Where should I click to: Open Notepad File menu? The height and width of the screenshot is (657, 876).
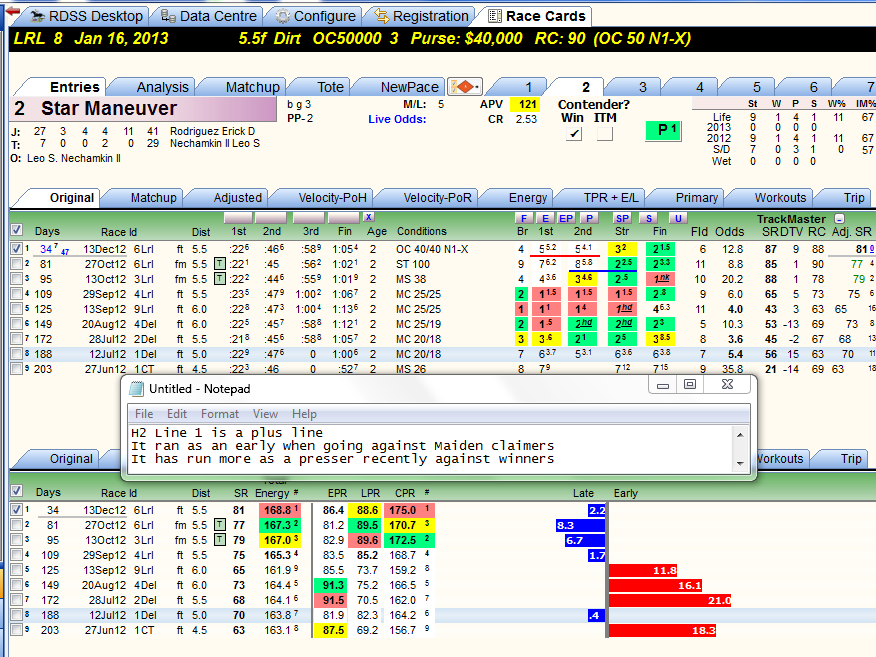click(144, 414)
